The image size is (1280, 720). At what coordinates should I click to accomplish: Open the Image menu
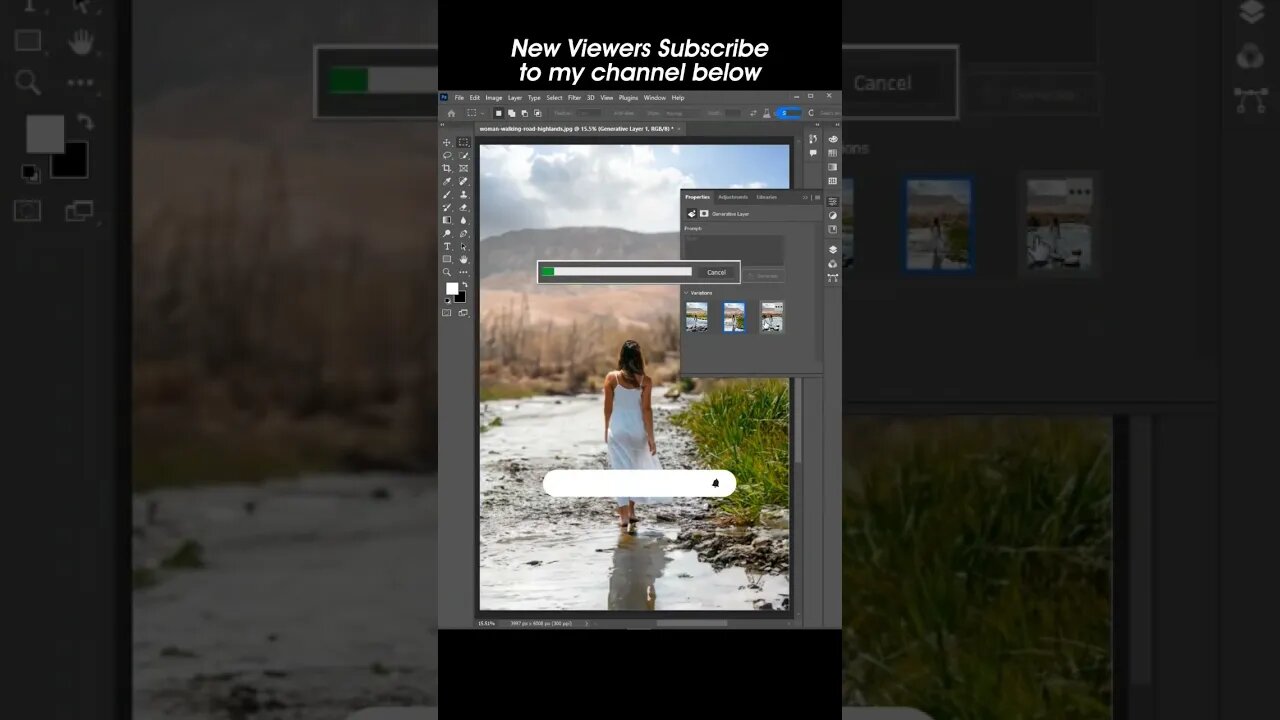pos(494,97)
